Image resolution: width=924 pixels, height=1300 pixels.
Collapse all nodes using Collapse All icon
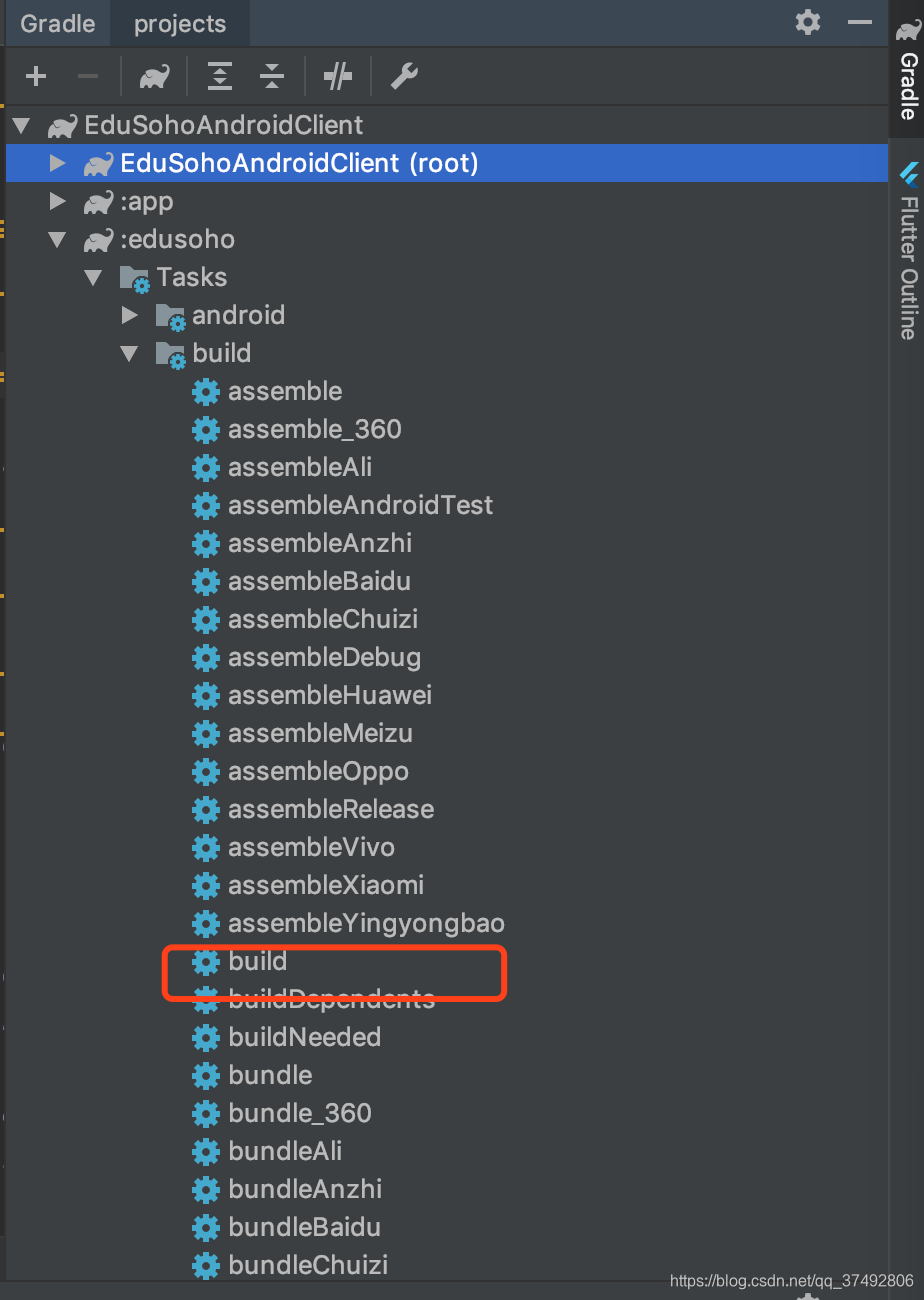click(271, 75)
